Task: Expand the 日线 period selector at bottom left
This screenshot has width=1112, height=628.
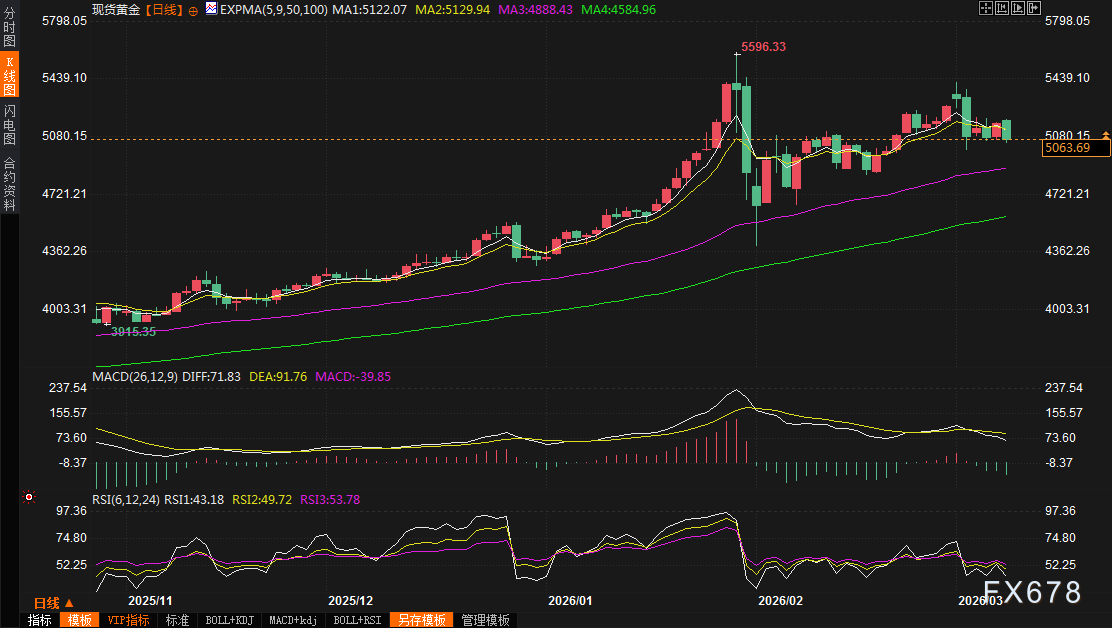Action: pyautogui.click(x=53, y=603)
